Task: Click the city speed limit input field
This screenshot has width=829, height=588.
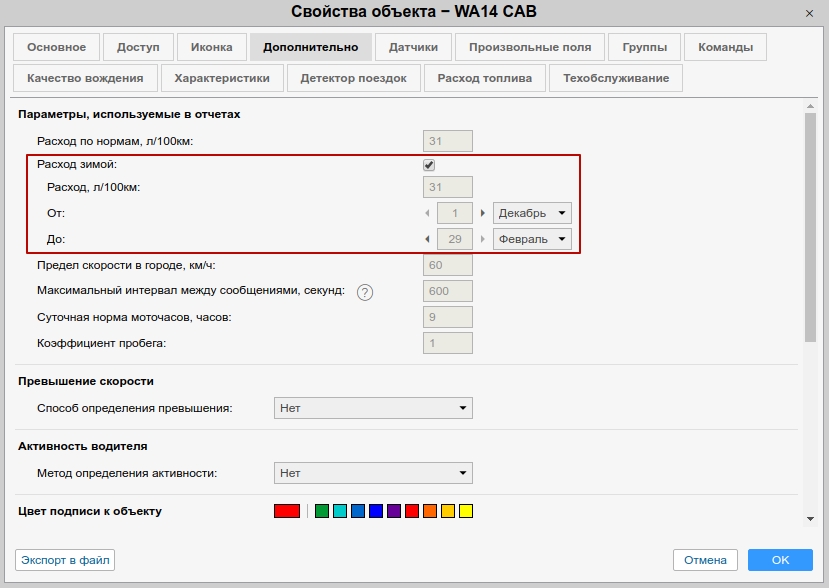Action: 449,266
